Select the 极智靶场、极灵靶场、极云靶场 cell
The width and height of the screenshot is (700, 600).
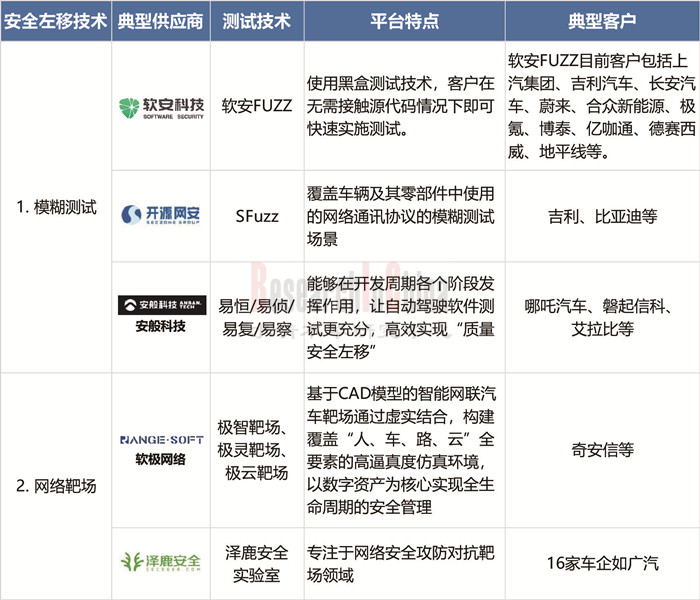click(x=257, y=450)
